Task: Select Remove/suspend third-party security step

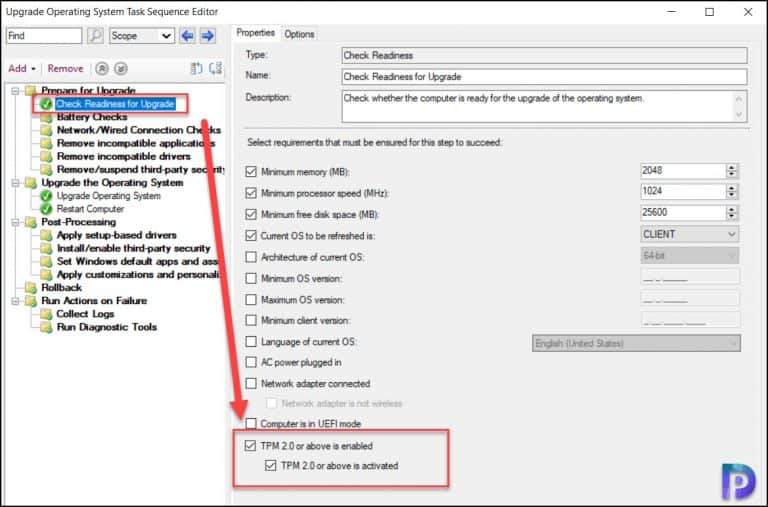Action: tap(141, 170)
